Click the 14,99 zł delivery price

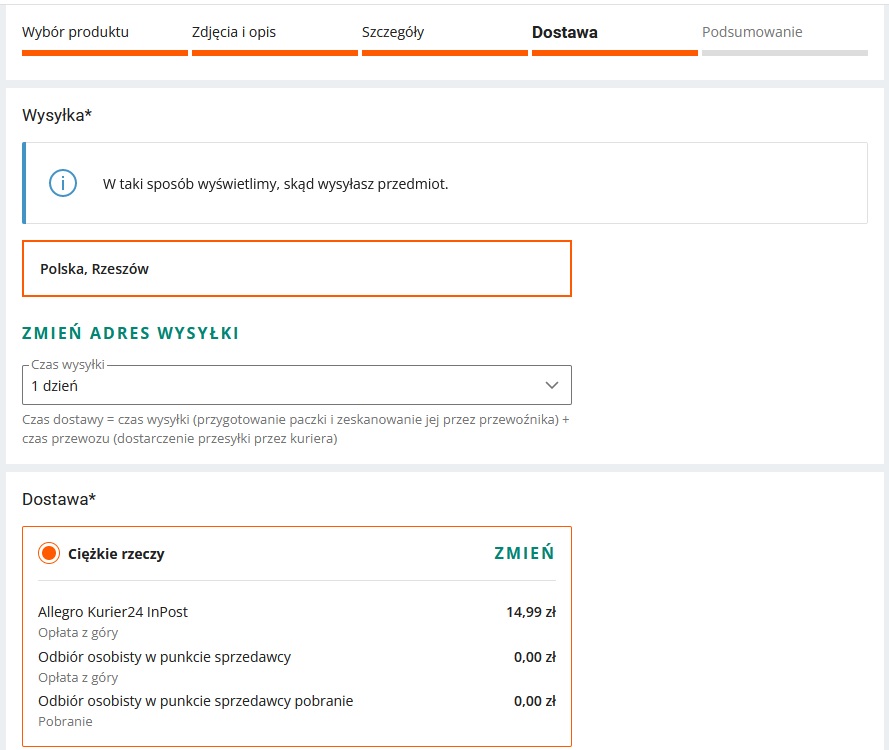click(531, 612)
